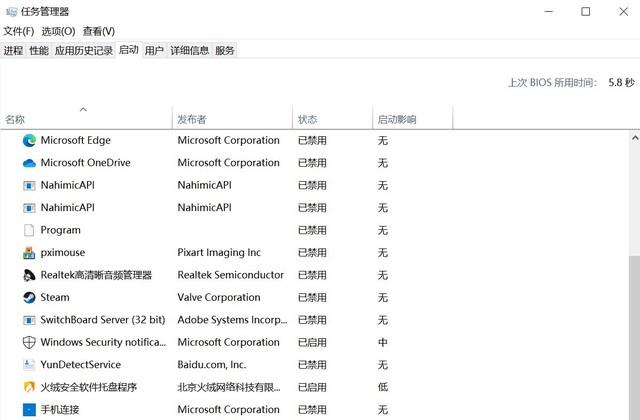This screenshot has width=640, height=420.
Task: Select the Windows Security notification entry
Action: pos(103,342)
